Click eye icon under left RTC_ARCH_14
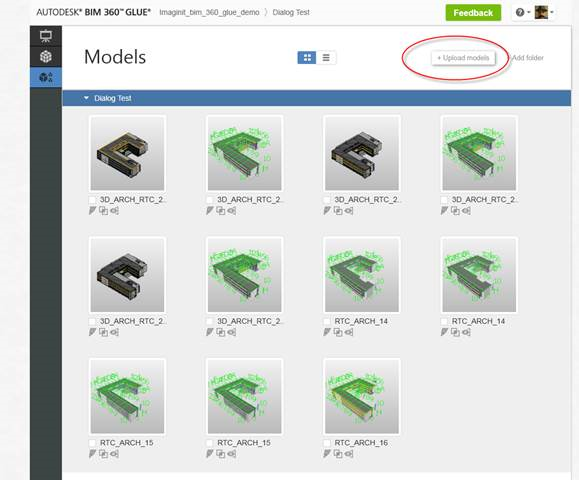The image size is (579, 480). (x=349, y=333)
